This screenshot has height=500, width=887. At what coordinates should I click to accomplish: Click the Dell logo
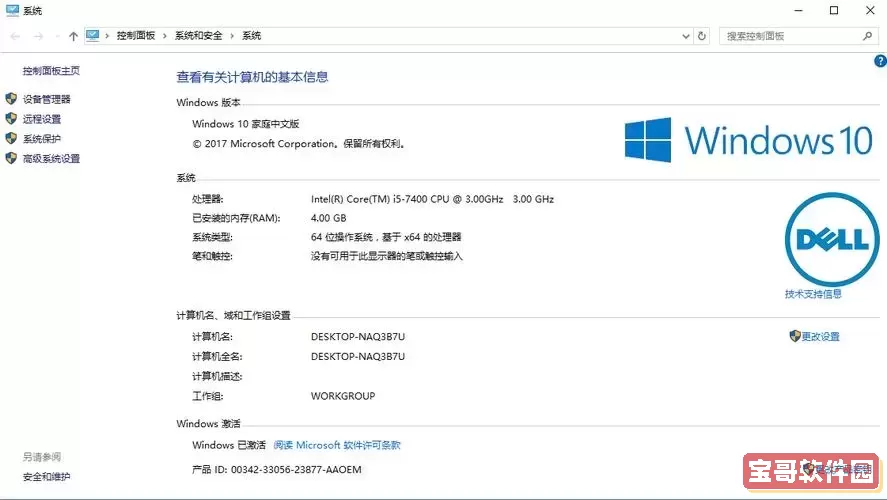[x=832, y=240]
